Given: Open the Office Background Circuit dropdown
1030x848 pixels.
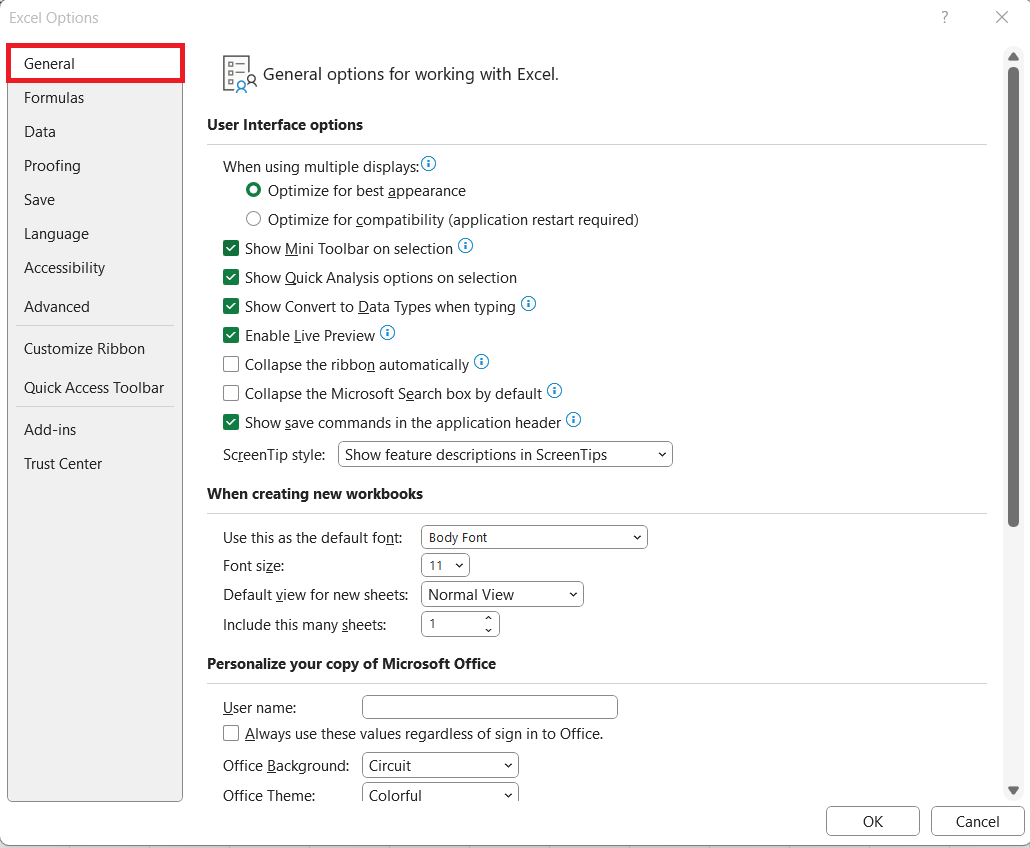Looking at the screenshot, I should coord(440,766).
